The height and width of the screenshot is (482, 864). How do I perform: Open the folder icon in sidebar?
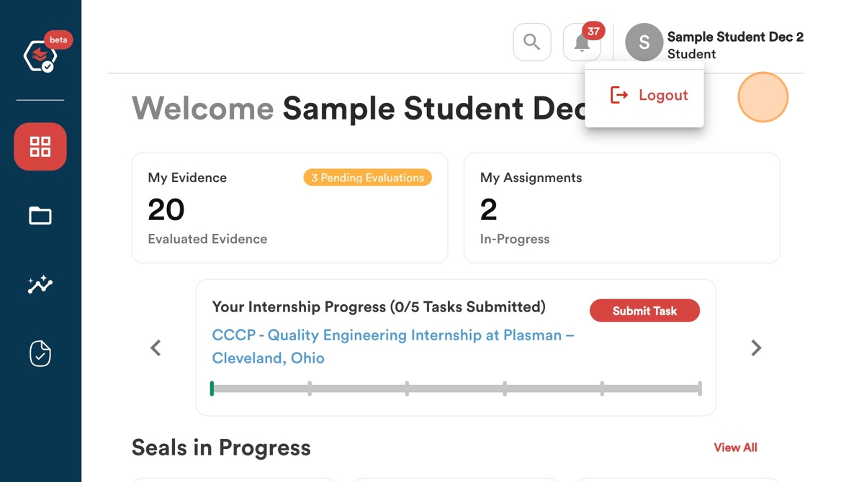(40, 215)
